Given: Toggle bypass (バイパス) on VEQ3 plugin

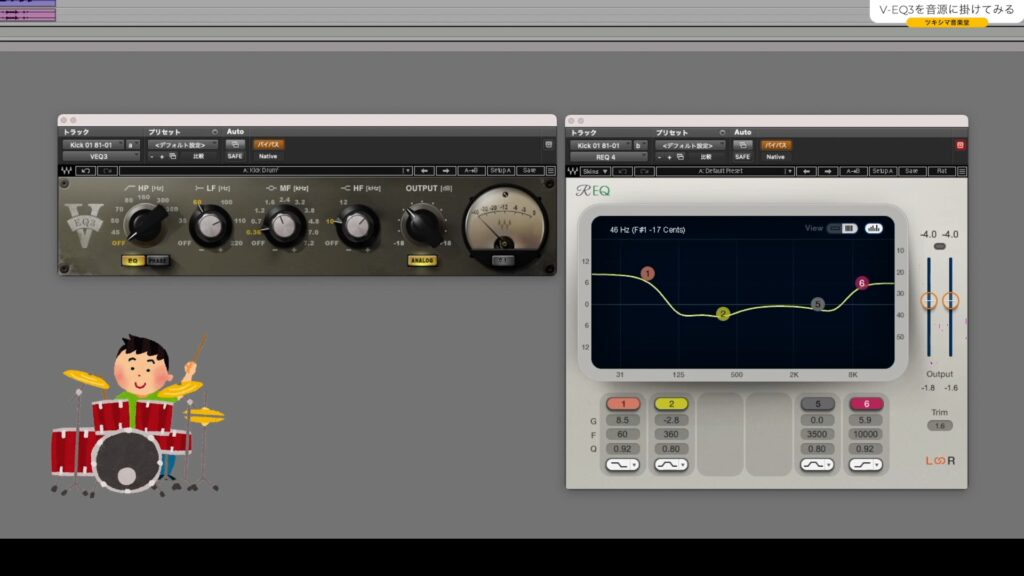Looking at the screenshot, I should coord(268,144).
